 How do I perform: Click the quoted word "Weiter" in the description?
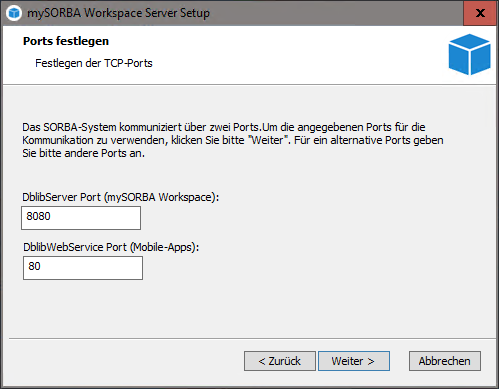pyautogui.click(x=268, y=140)
